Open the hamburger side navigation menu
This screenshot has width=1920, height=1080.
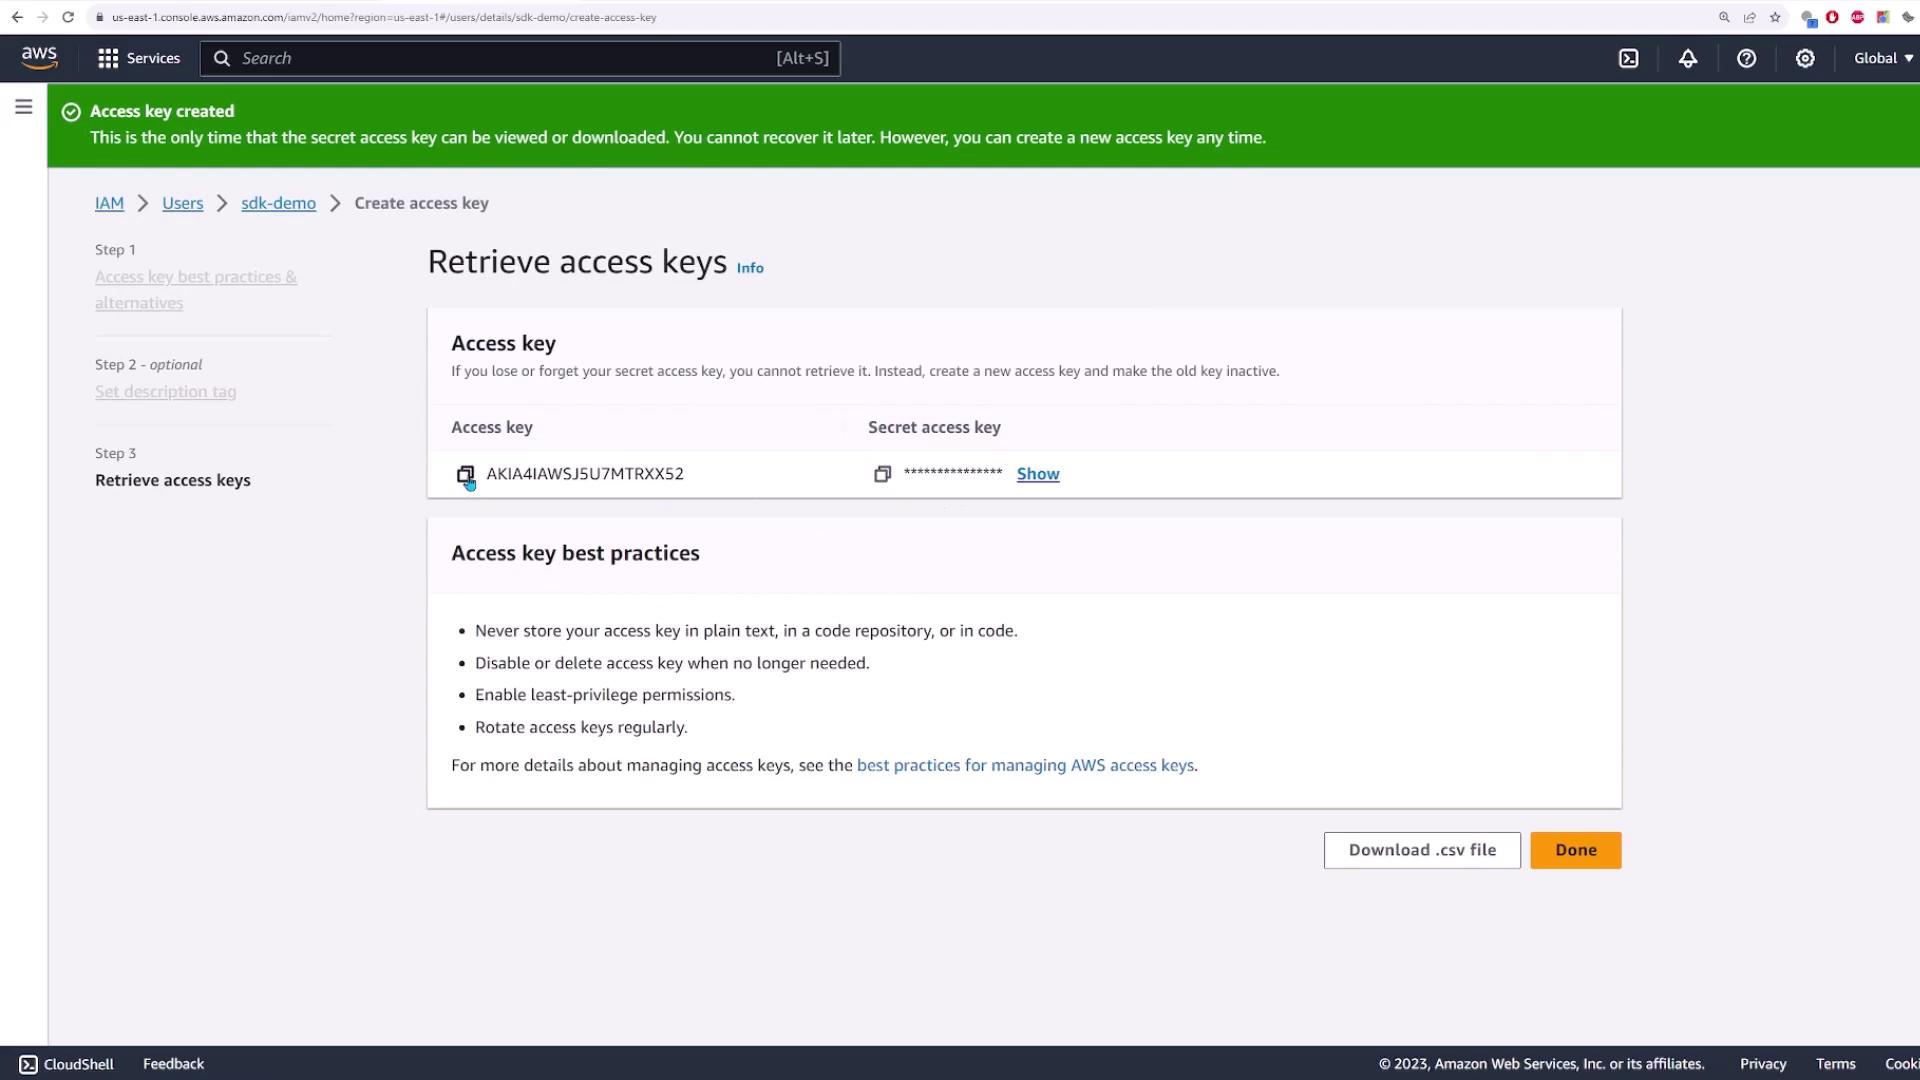coord(24,107)
